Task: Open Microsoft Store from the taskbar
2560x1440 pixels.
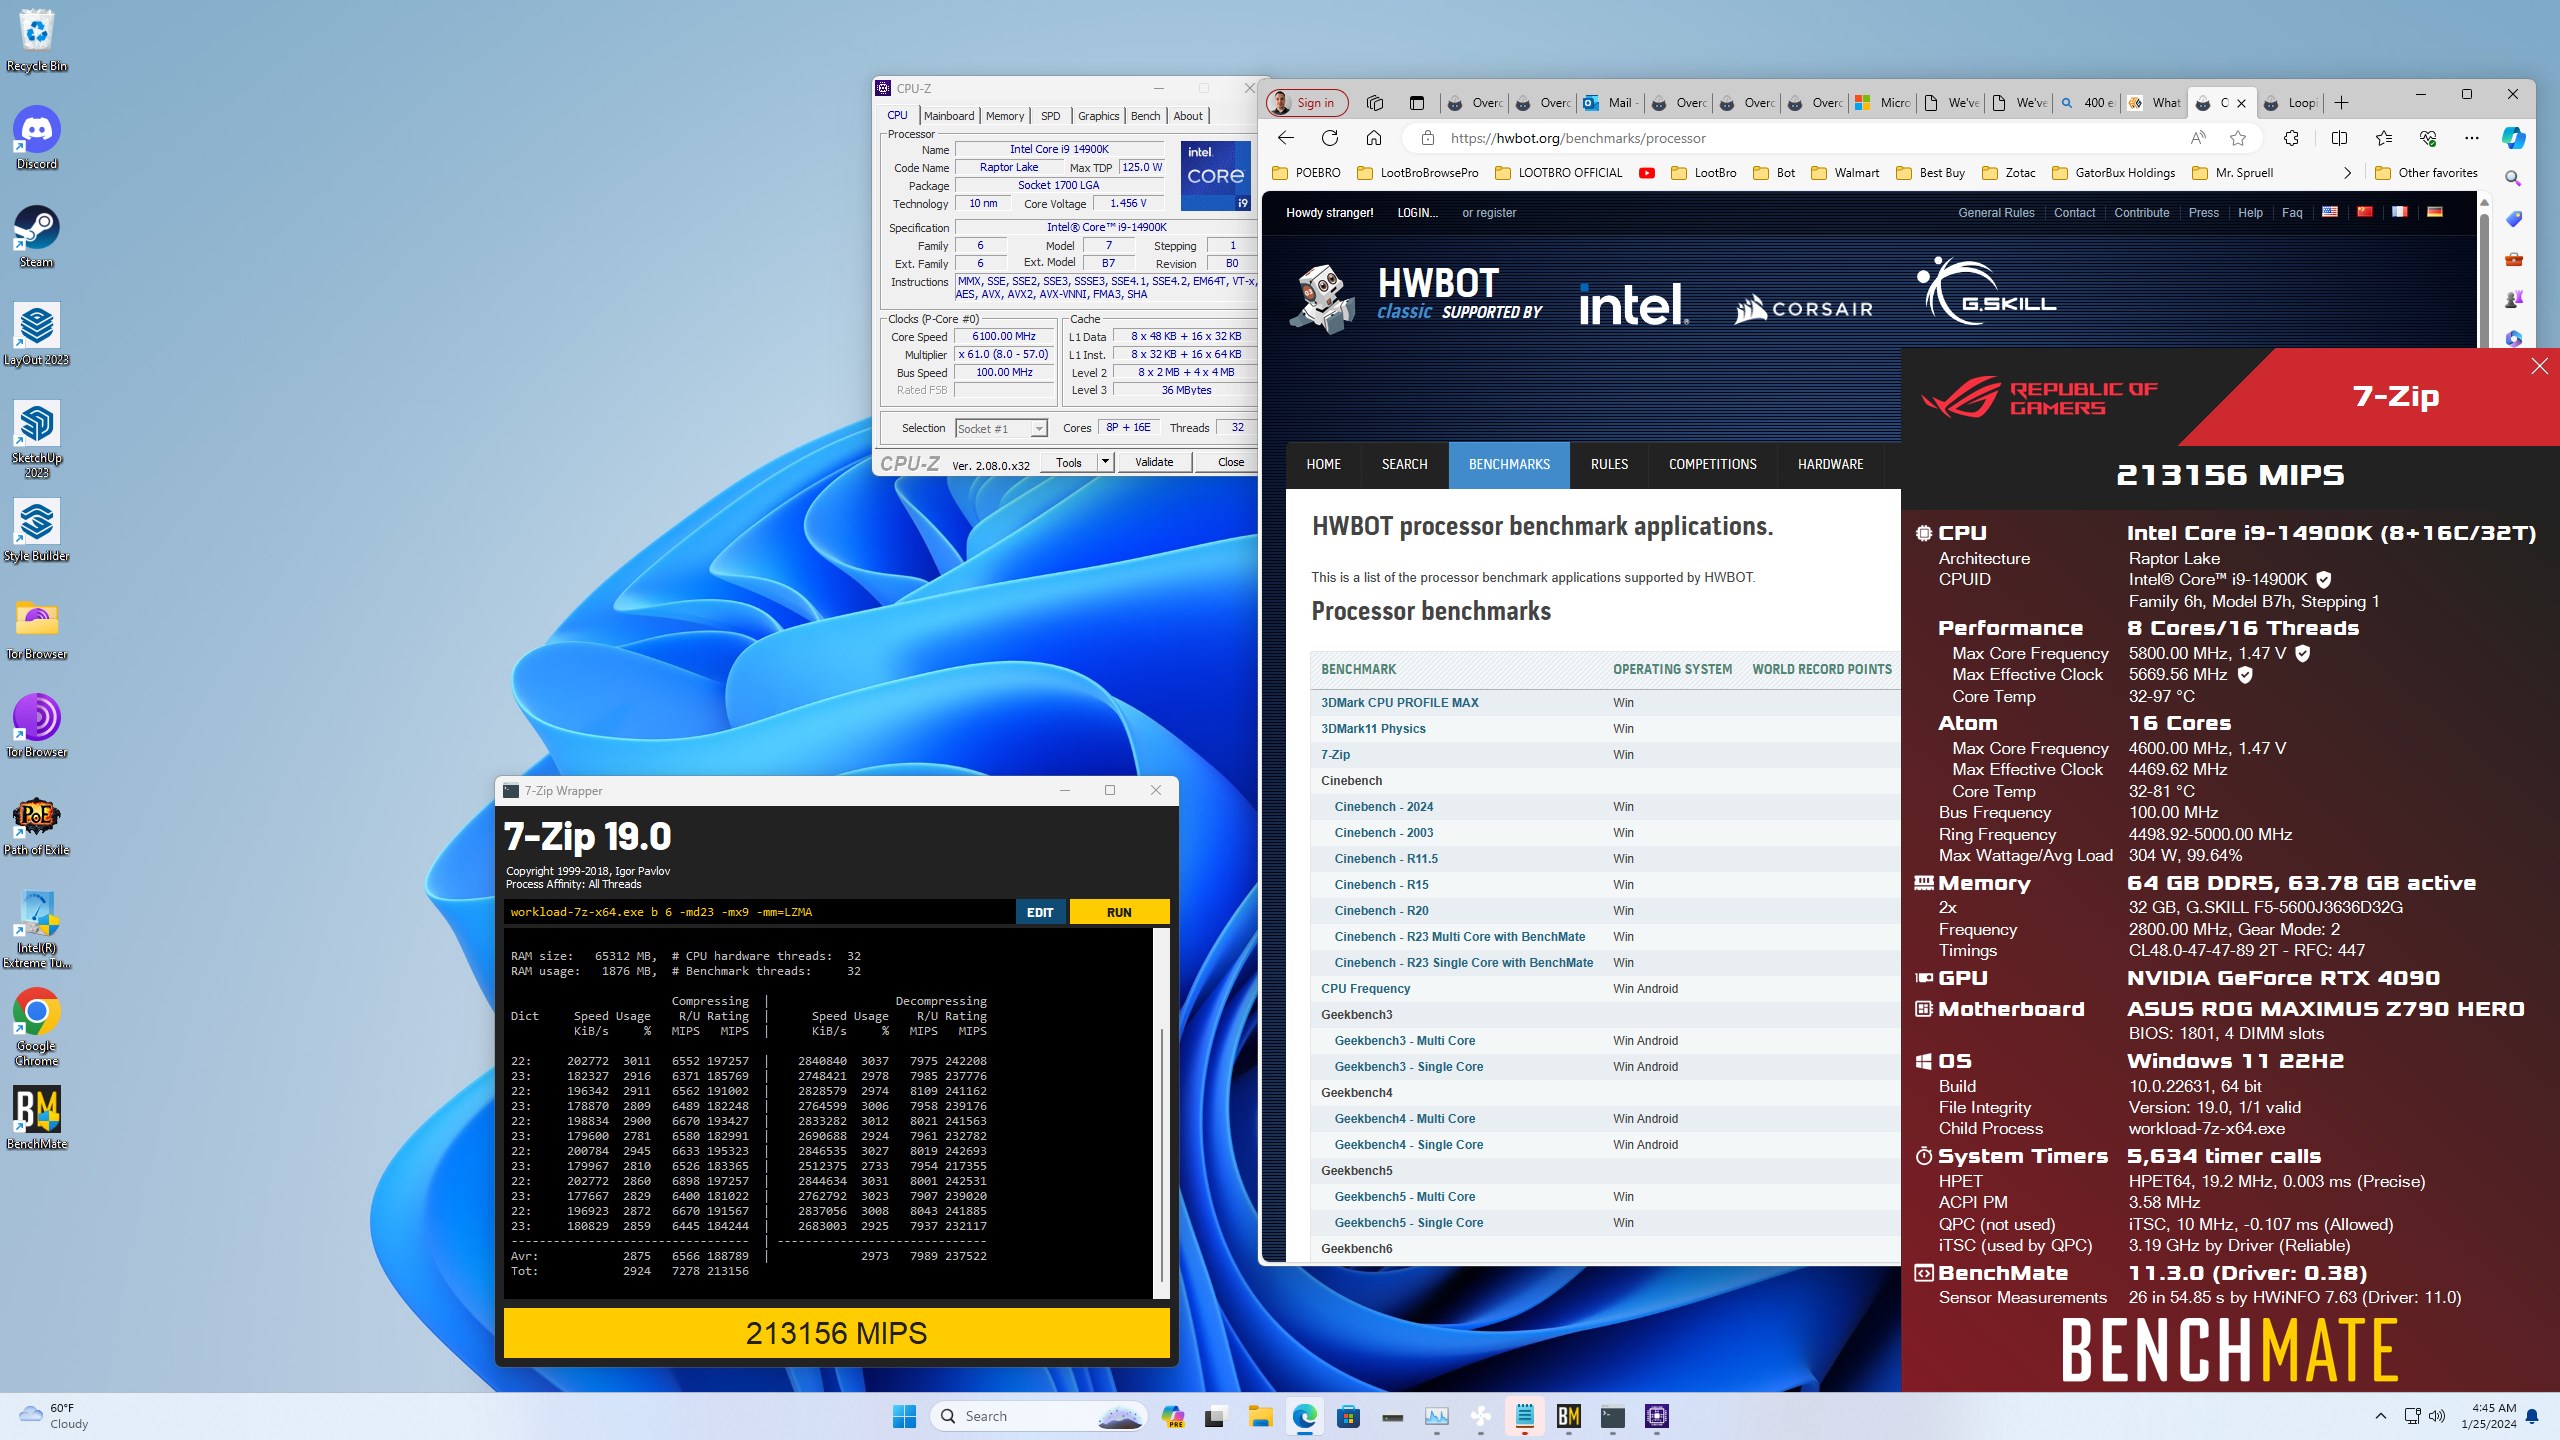Action: pyautogui.click(x=1348, y=1416)
